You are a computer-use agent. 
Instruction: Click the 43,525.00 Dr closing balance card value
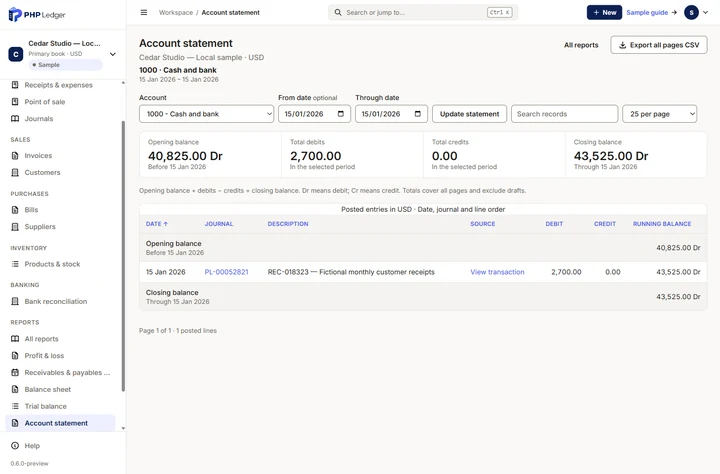(x=611, y=156)
